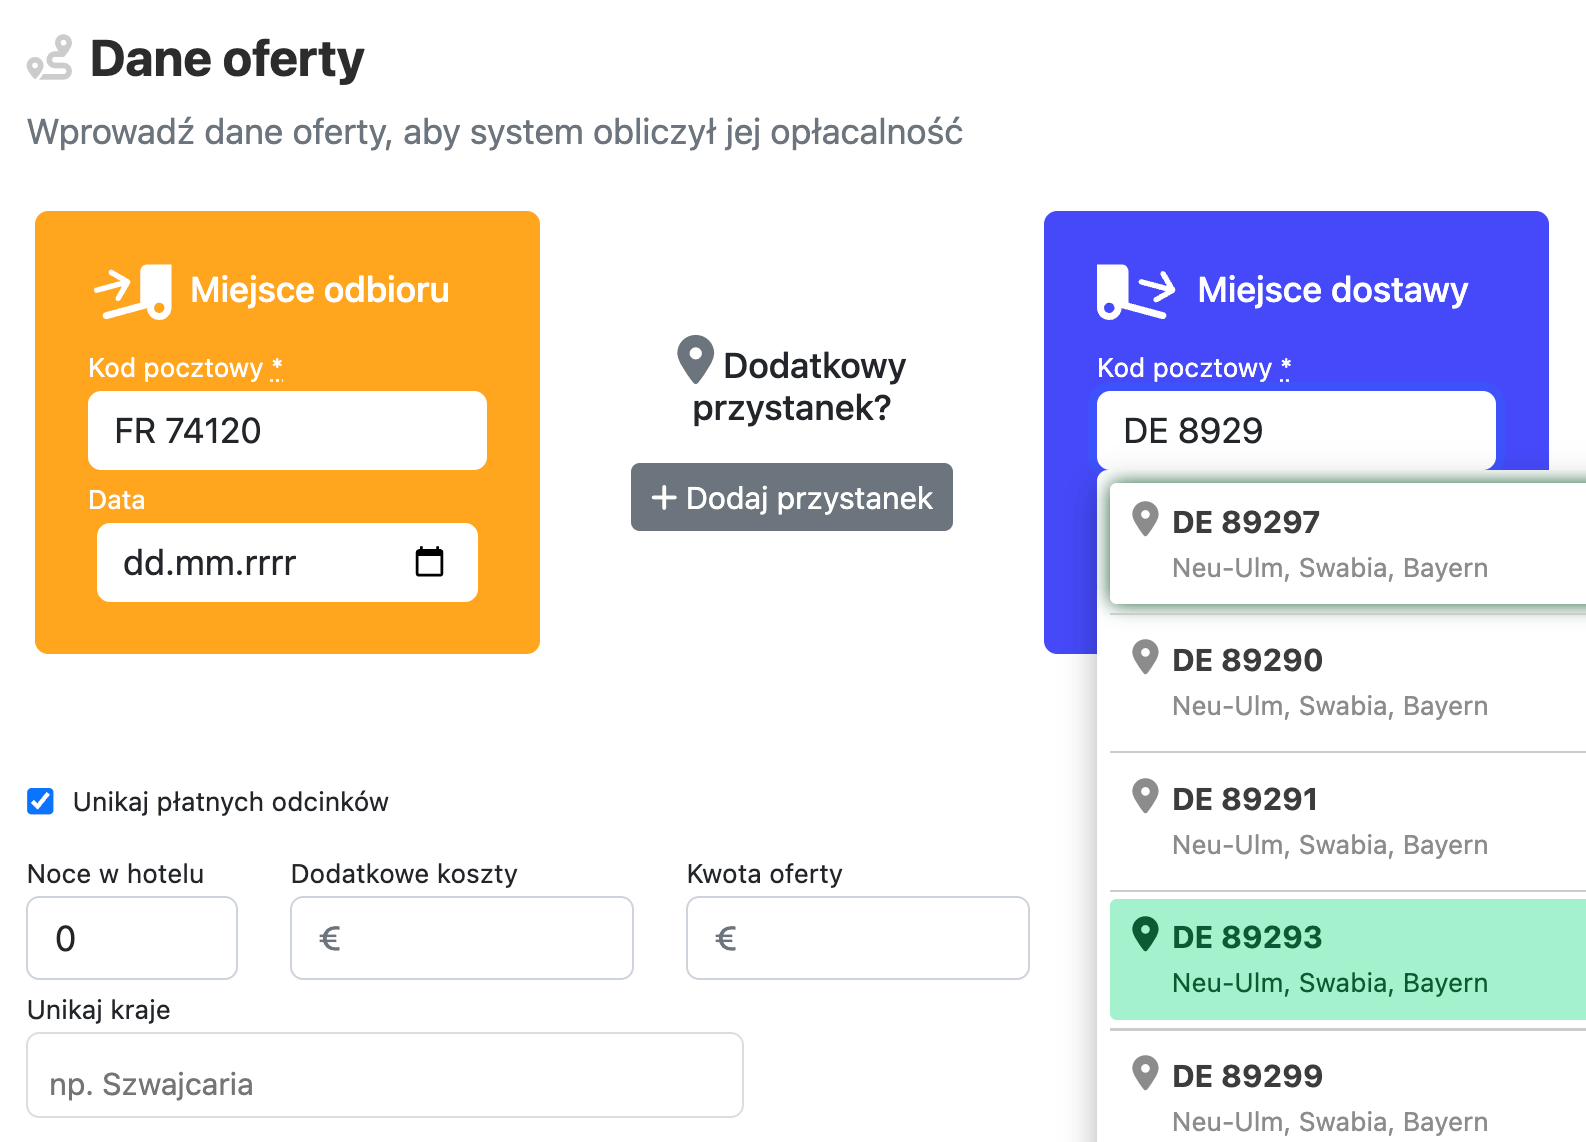Focus the pickup postal code field FR 74120
The image size is (1586, 1142).
(x=287, y=430)
